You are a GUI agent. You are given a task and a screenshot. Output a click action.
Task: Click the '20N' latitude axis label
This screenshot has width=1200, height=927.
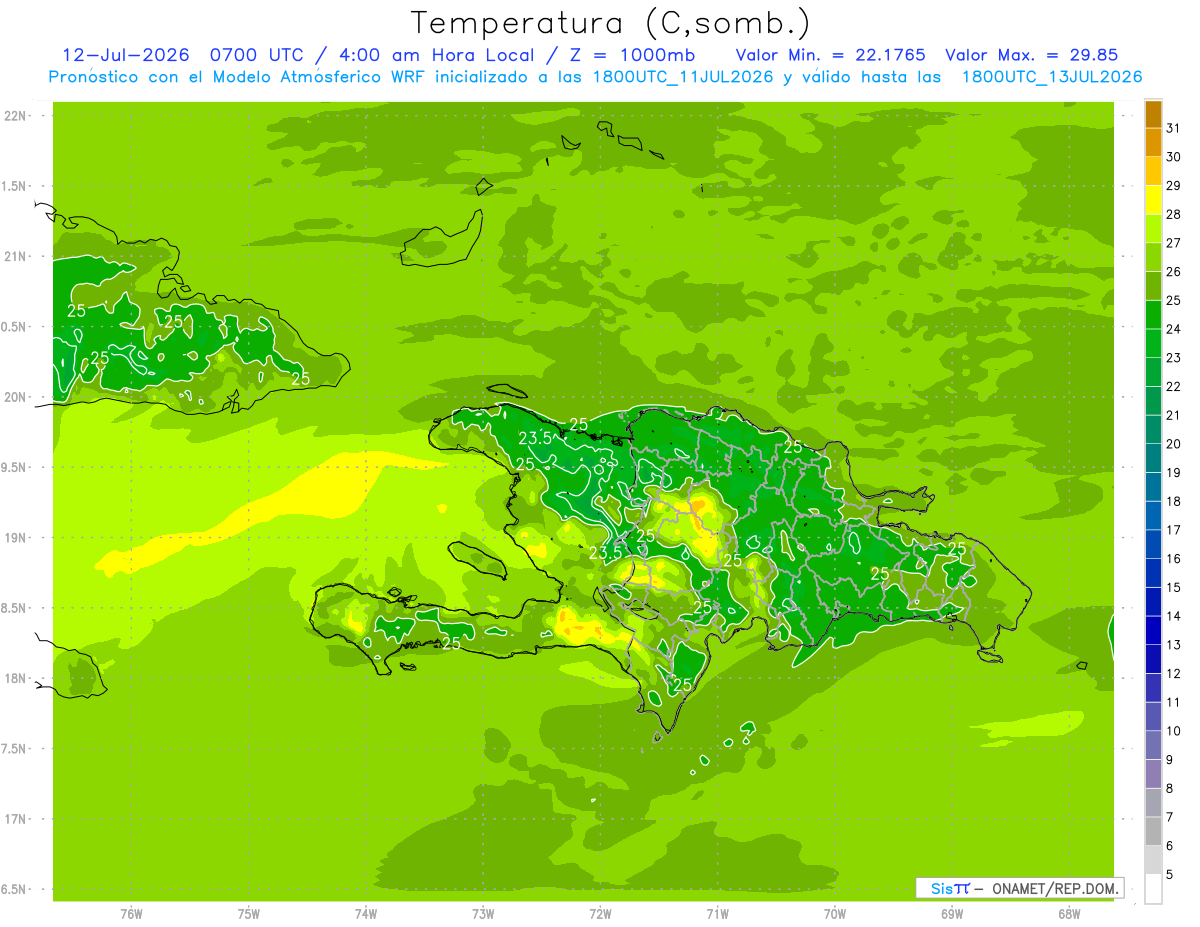click(x=15, y=397)
